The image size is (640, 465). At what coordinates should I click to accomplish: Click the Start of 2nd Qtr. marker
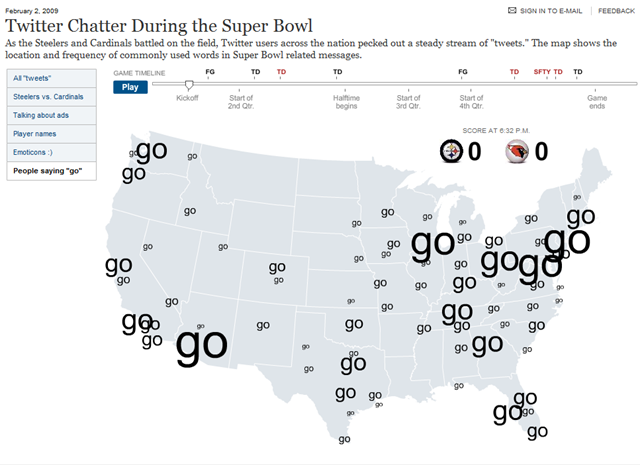point(241,102)
